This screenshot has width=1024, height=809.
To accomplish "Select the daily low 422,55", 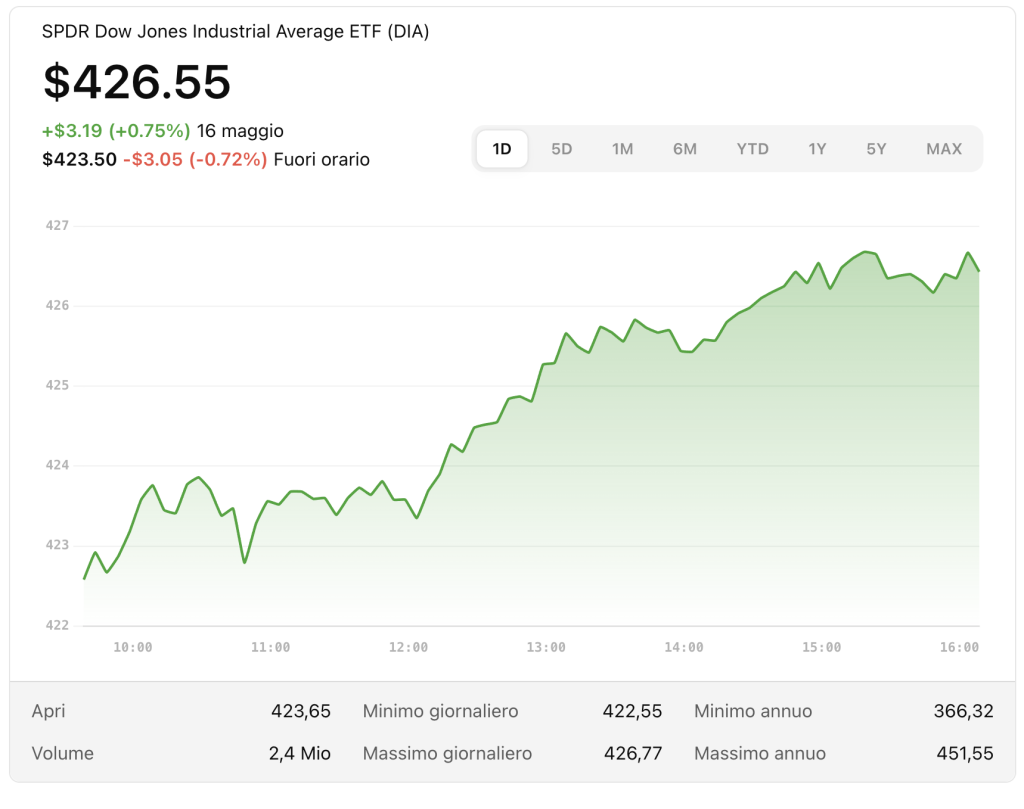I will pos(632,711).
